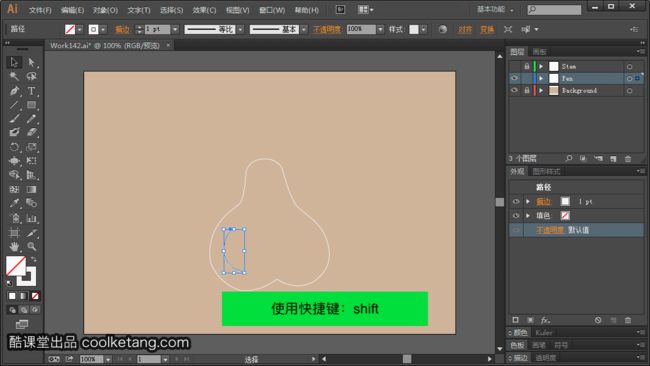
Task: Click the locate object magnifier in Layers panel
Action: point(569,158)
